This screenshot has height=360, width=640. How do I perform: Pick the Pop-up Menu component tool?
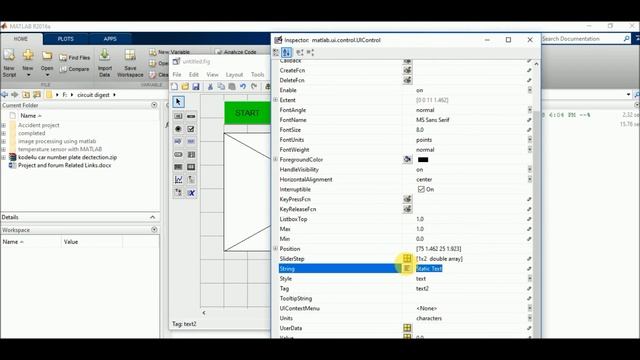pos(178,155)
